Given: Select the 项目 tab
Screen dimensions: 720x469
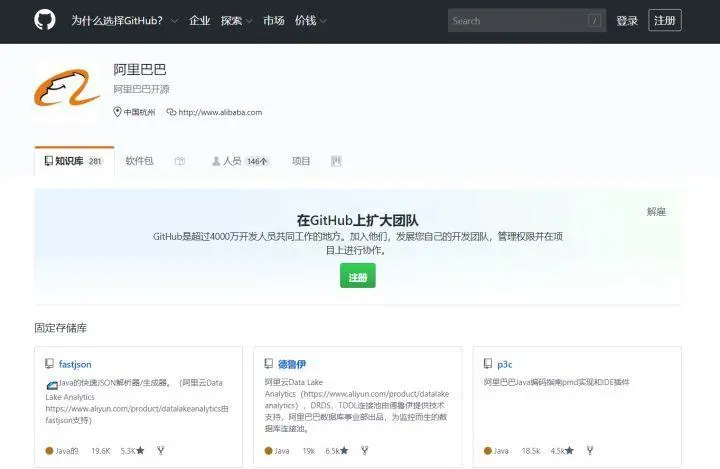Looking at the screenshot, I should click(301, 161).
